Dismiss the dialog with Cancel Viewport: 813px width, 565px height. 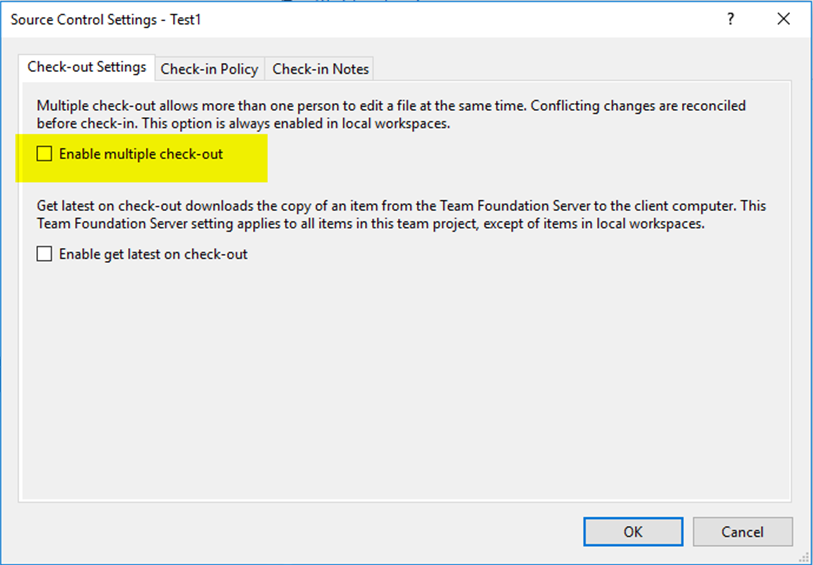[742, 531]
